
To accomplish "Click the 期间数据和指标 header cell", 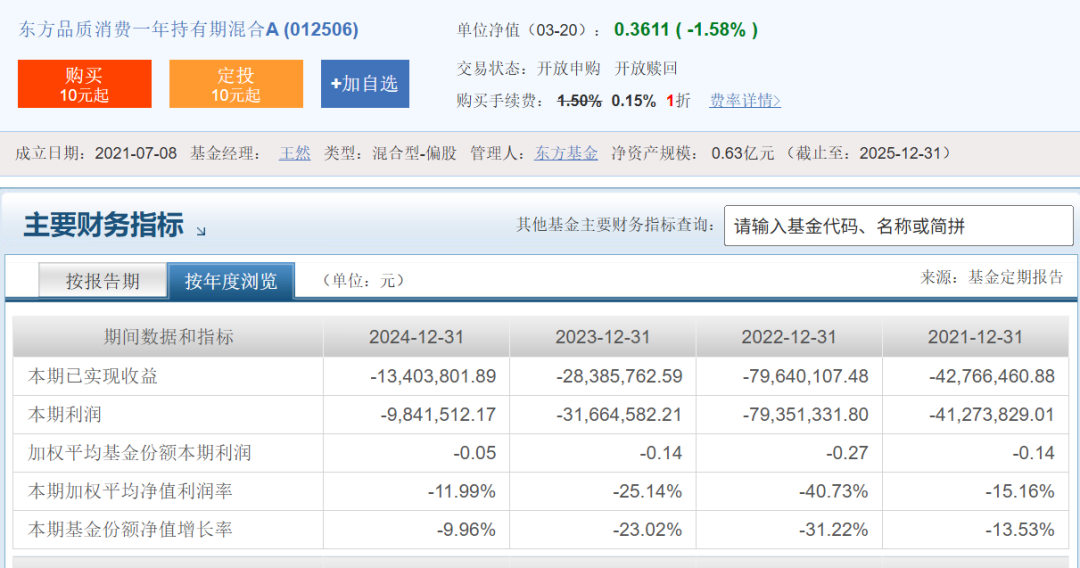I will [168, 337].
